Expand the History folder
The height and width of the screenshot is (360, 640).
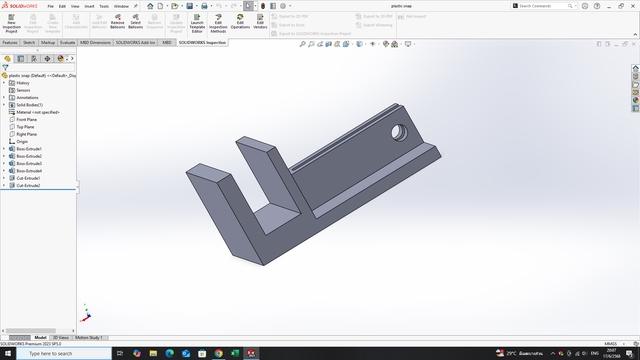(x=4, y=83)
